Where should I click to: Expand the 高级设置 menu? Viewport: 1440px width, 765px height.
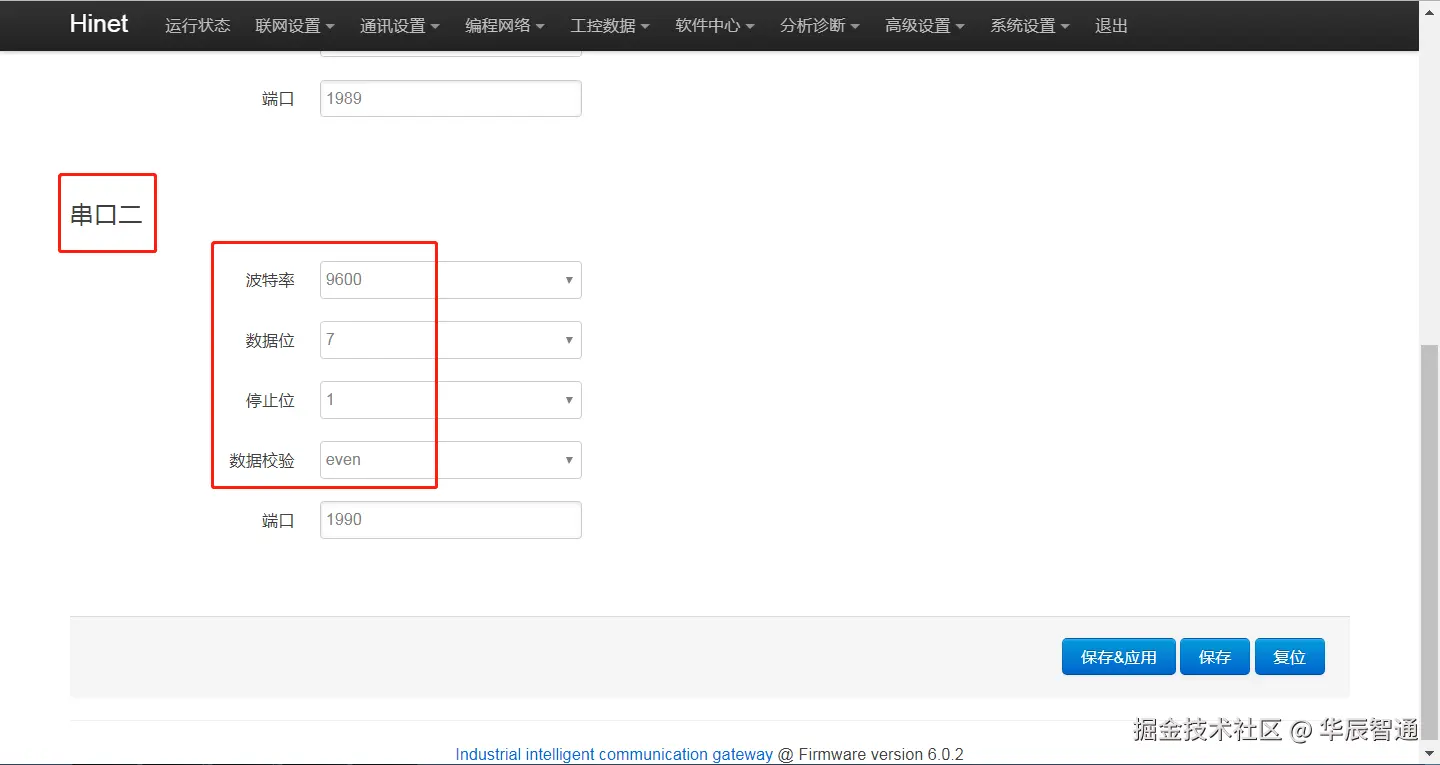(924, 26)
